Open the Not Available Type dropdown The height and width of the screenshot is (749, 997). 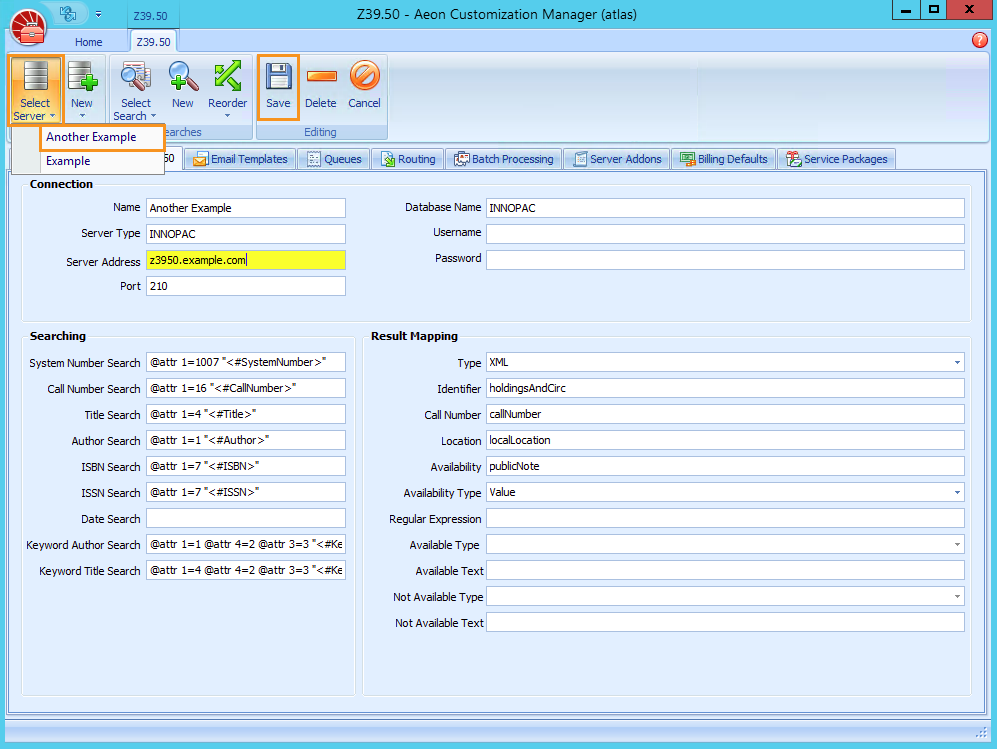pyautogui.click(x=955, y=596)
